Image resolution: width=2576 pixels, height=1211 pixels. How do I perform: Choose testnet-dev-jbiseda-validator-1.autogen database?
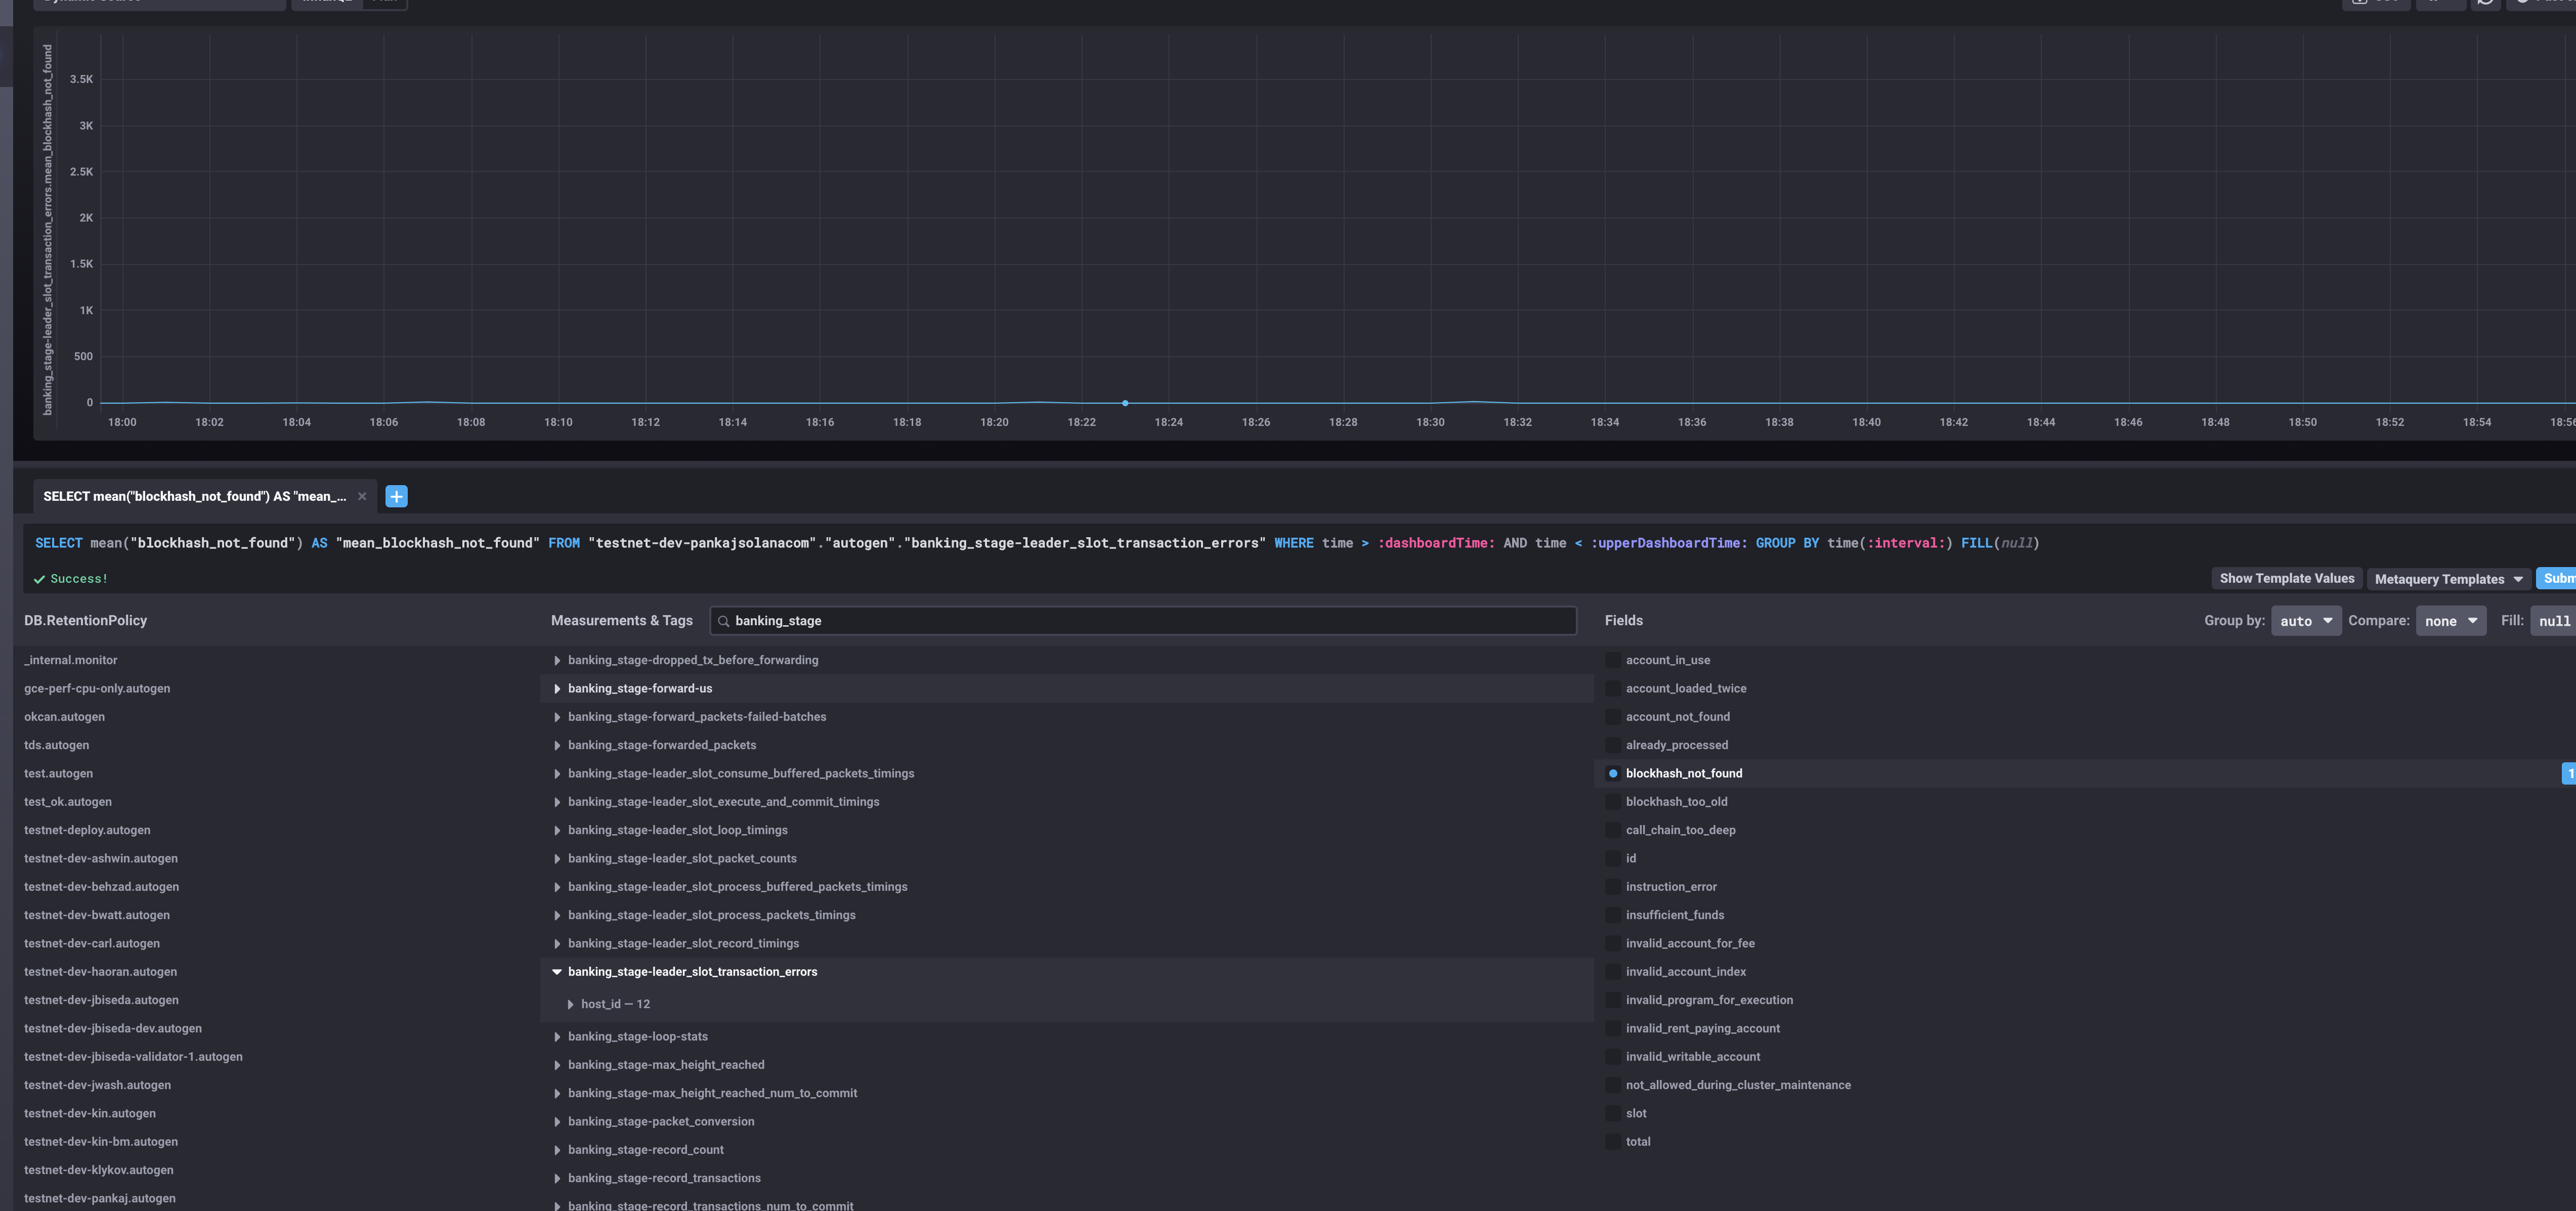pos(133,1057)
